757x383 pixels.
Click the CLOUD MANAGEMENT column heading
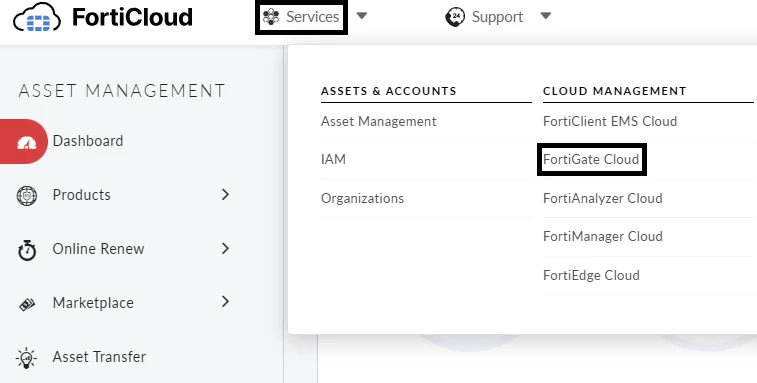tap(615, 91)
